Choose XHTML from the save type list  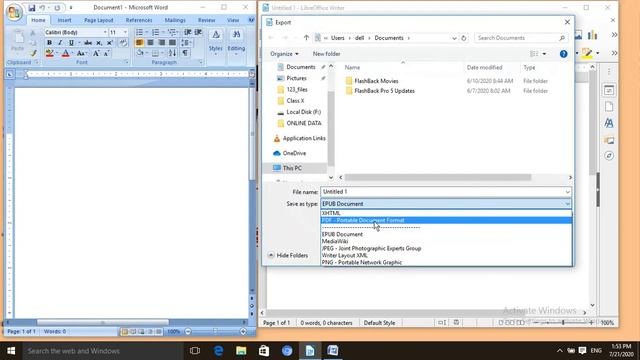(446, 213)
